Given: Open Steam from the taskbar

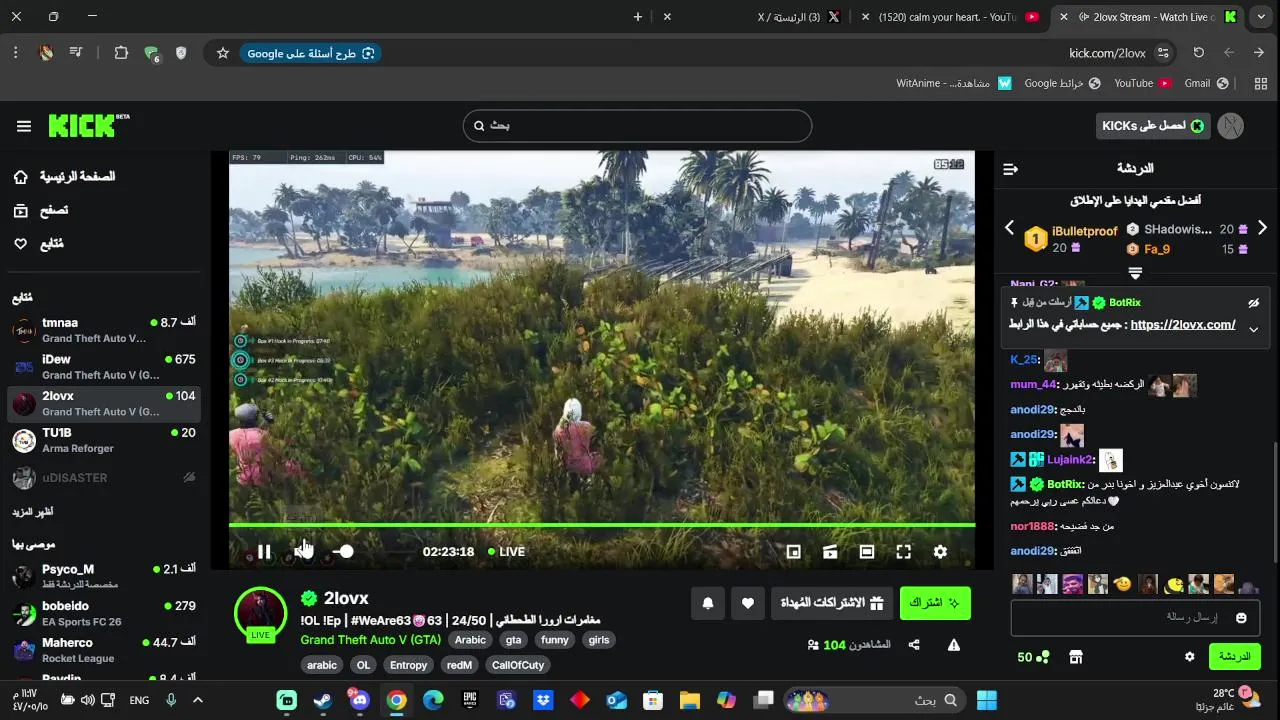Looking at the screenshot, I should [323, 700].
